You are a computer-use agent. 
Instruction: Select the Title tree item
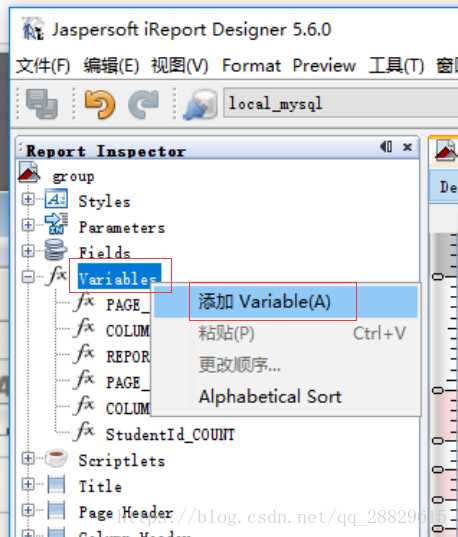point(100,487)
